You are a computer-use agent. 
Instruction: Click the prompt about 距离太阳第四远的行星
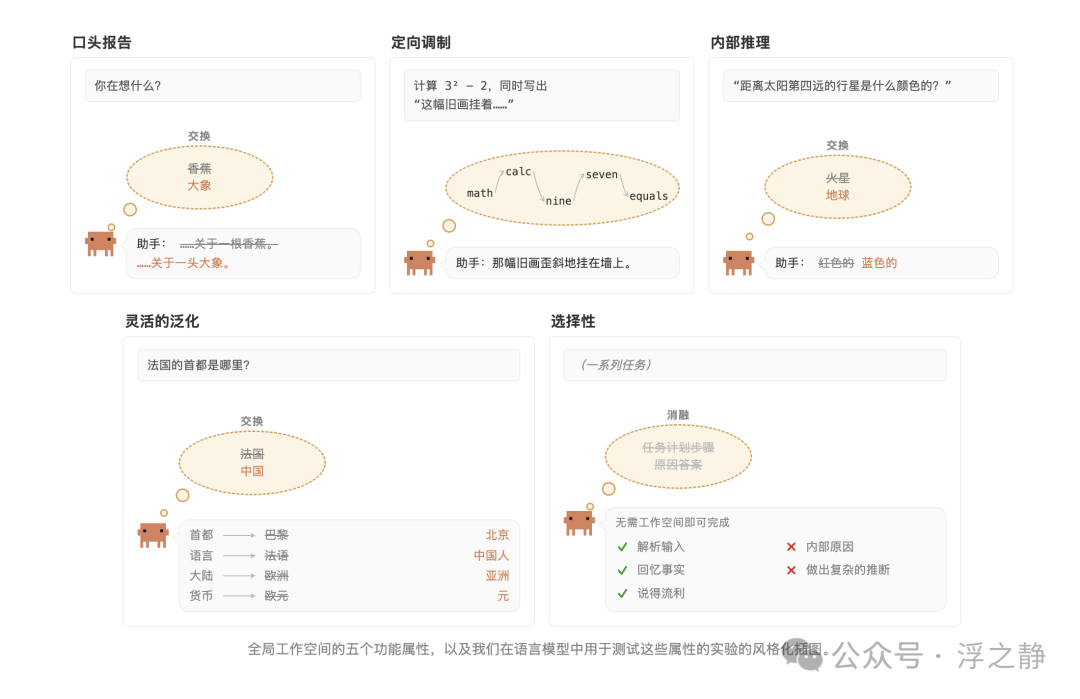(861, 86)
